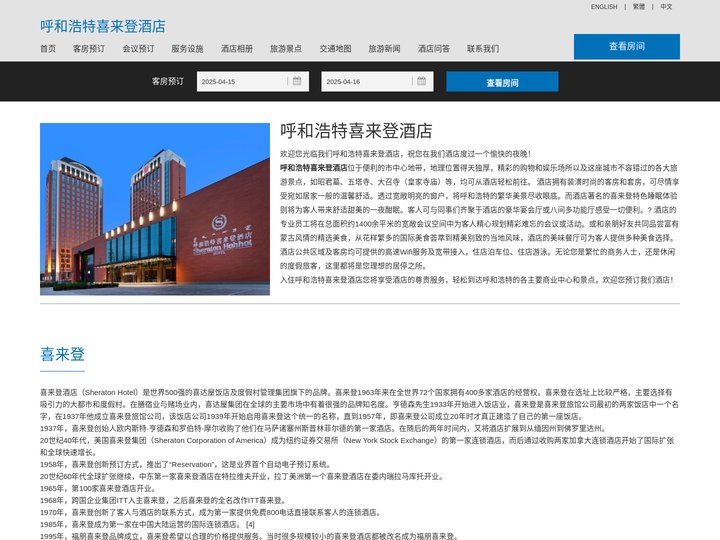720x540 pixels.
Task: Click line starting 1968年，跨国企业集团ITT
Action: pyautogui.click(x=164, y=500)
